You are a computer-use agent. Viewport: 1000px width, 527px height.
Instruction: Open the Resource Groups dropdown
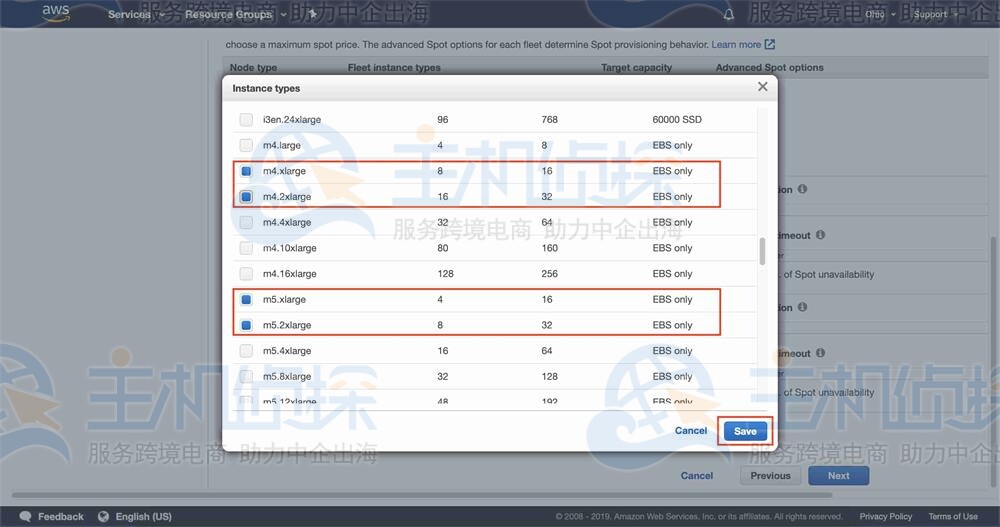235,14
